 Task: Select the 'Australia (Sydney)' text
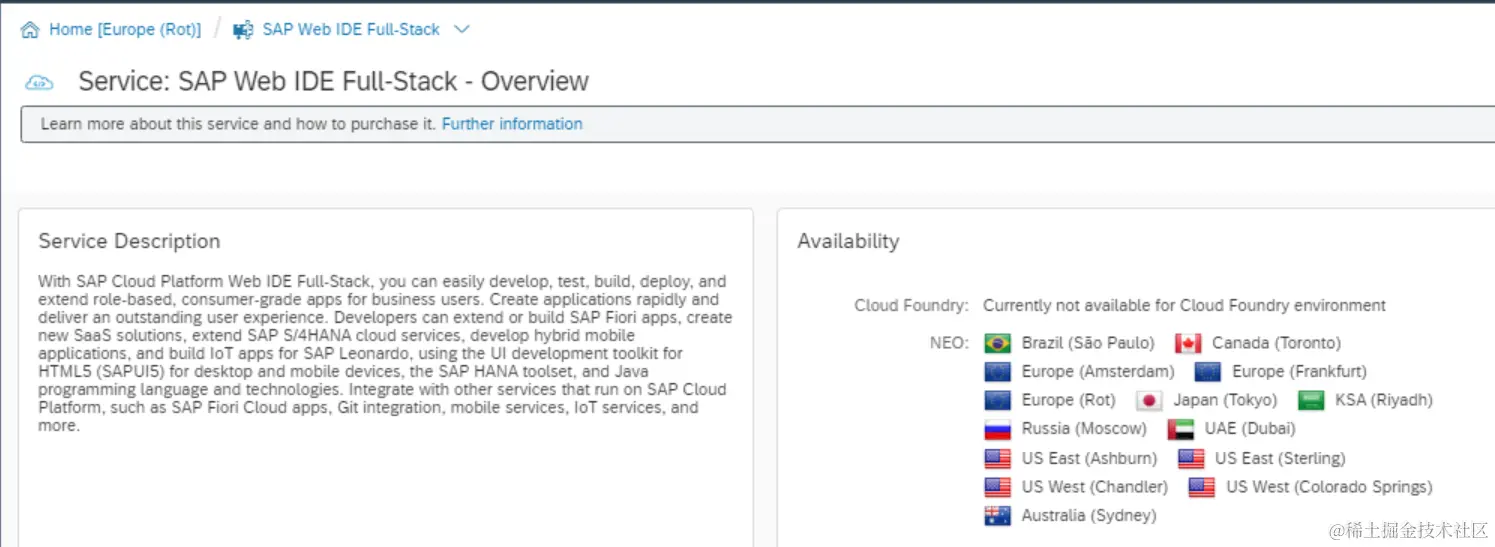(x=1089, y=516)
